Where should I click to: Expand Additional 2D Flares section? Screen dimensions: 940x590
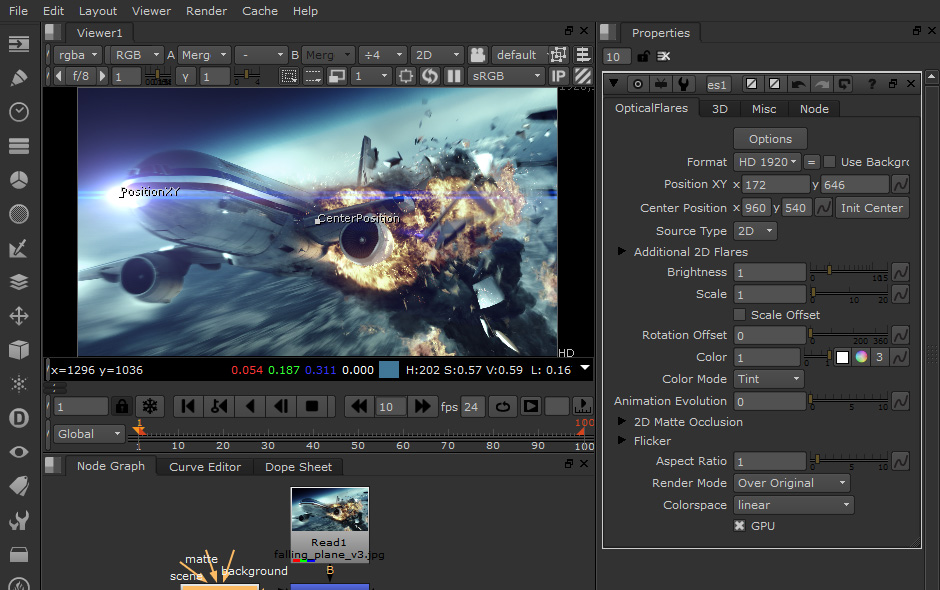pos(622,251)
